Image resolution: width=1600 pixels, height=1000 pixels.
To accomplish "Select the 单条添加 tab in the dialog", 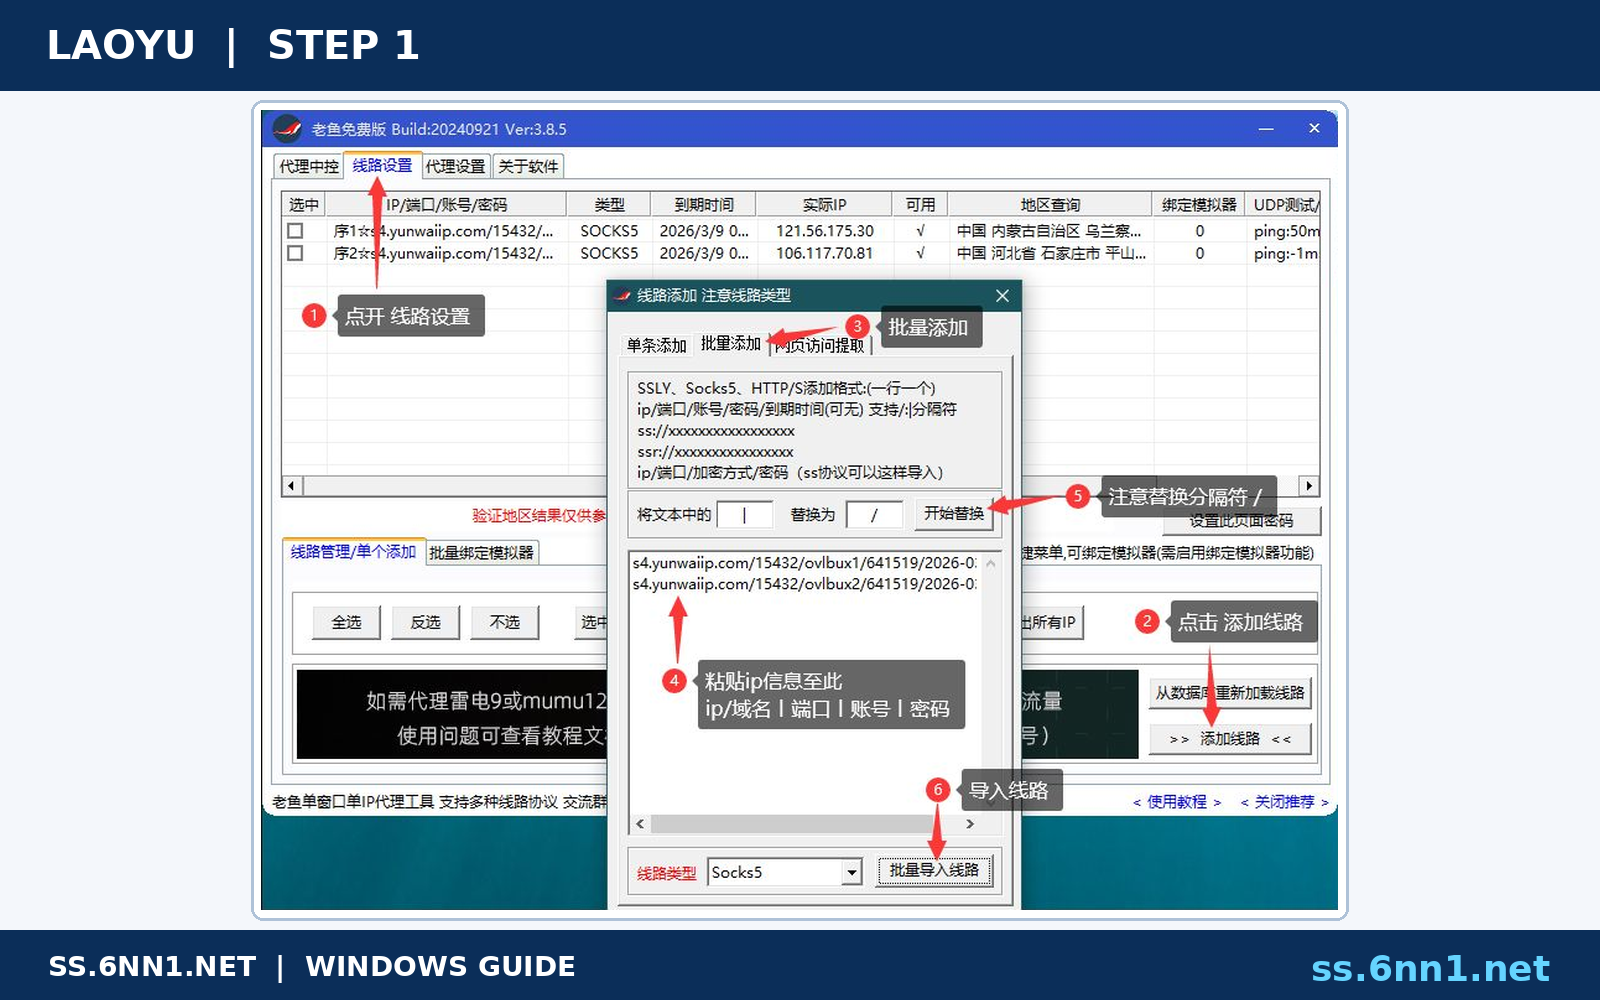I will click(656, 345).
